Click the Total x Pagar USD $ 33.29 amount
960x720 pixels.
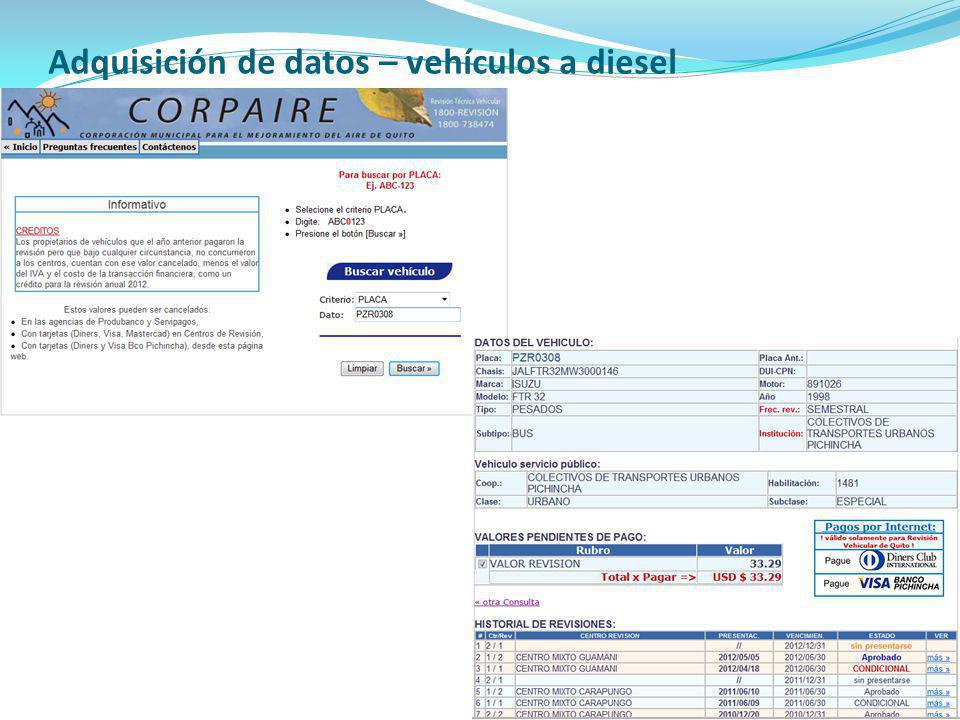coord(747,577)
